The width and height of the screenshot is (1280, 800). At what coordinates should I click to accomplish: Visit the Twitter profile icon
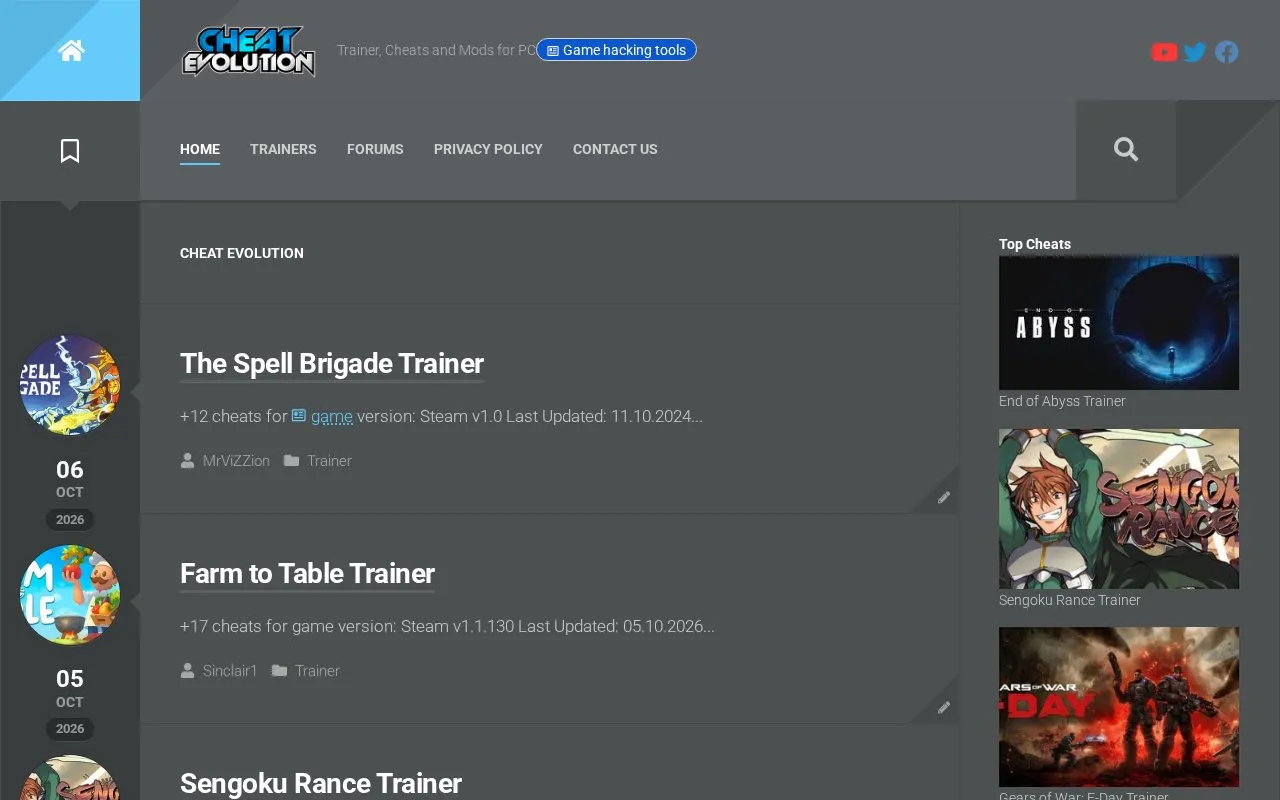point(1195,52)
